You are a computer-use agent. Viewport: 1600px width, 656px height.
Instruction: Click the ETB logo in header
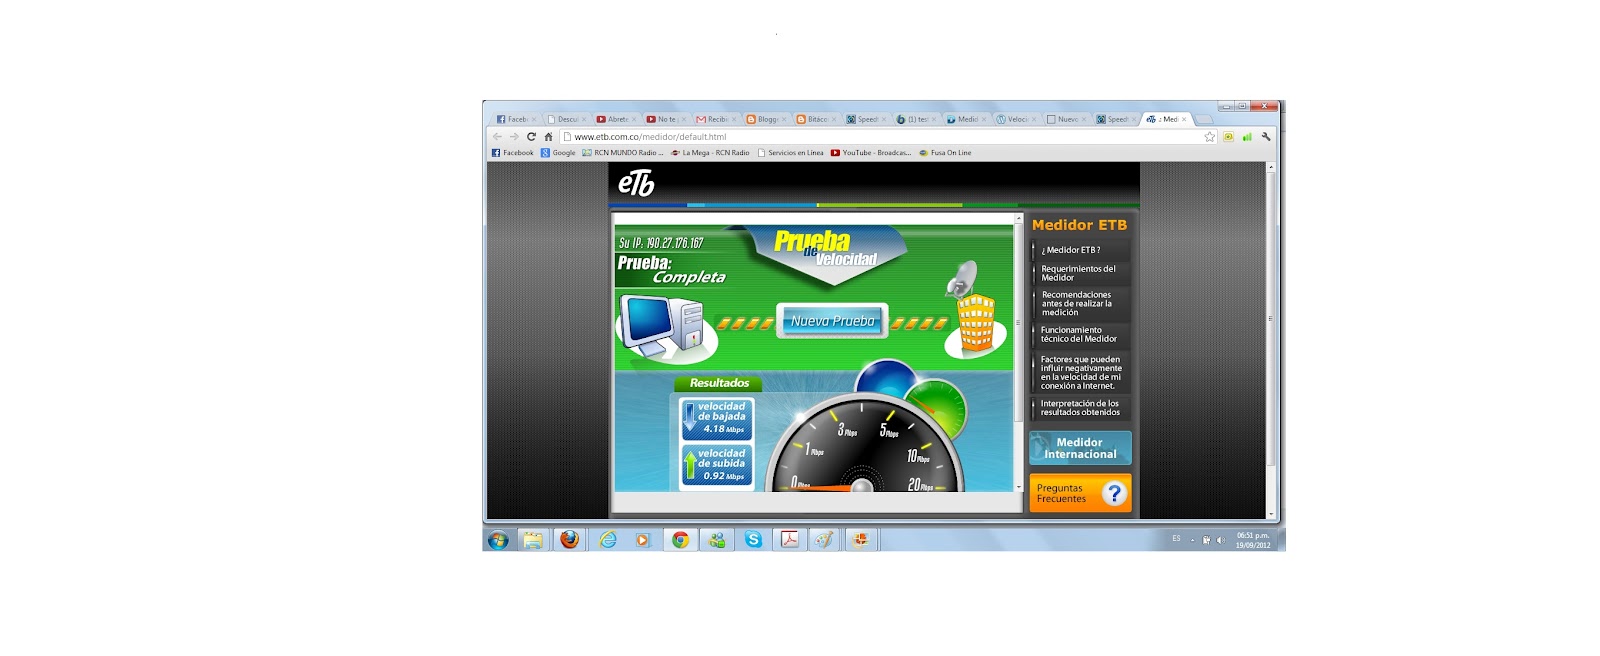636,183
